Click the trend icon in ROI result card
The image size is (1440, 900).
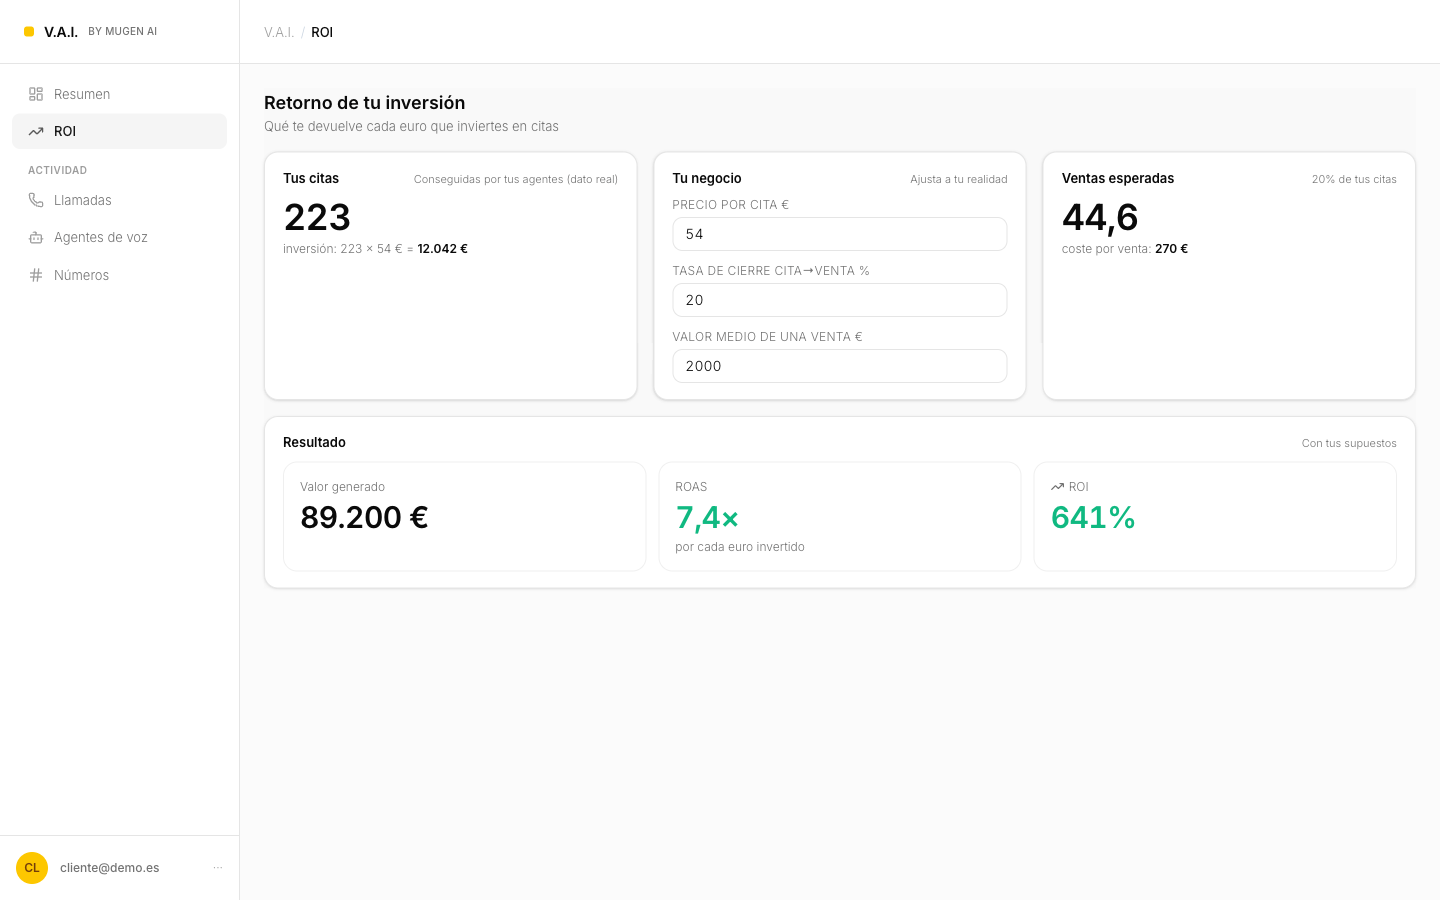[x=1057, y=487]
